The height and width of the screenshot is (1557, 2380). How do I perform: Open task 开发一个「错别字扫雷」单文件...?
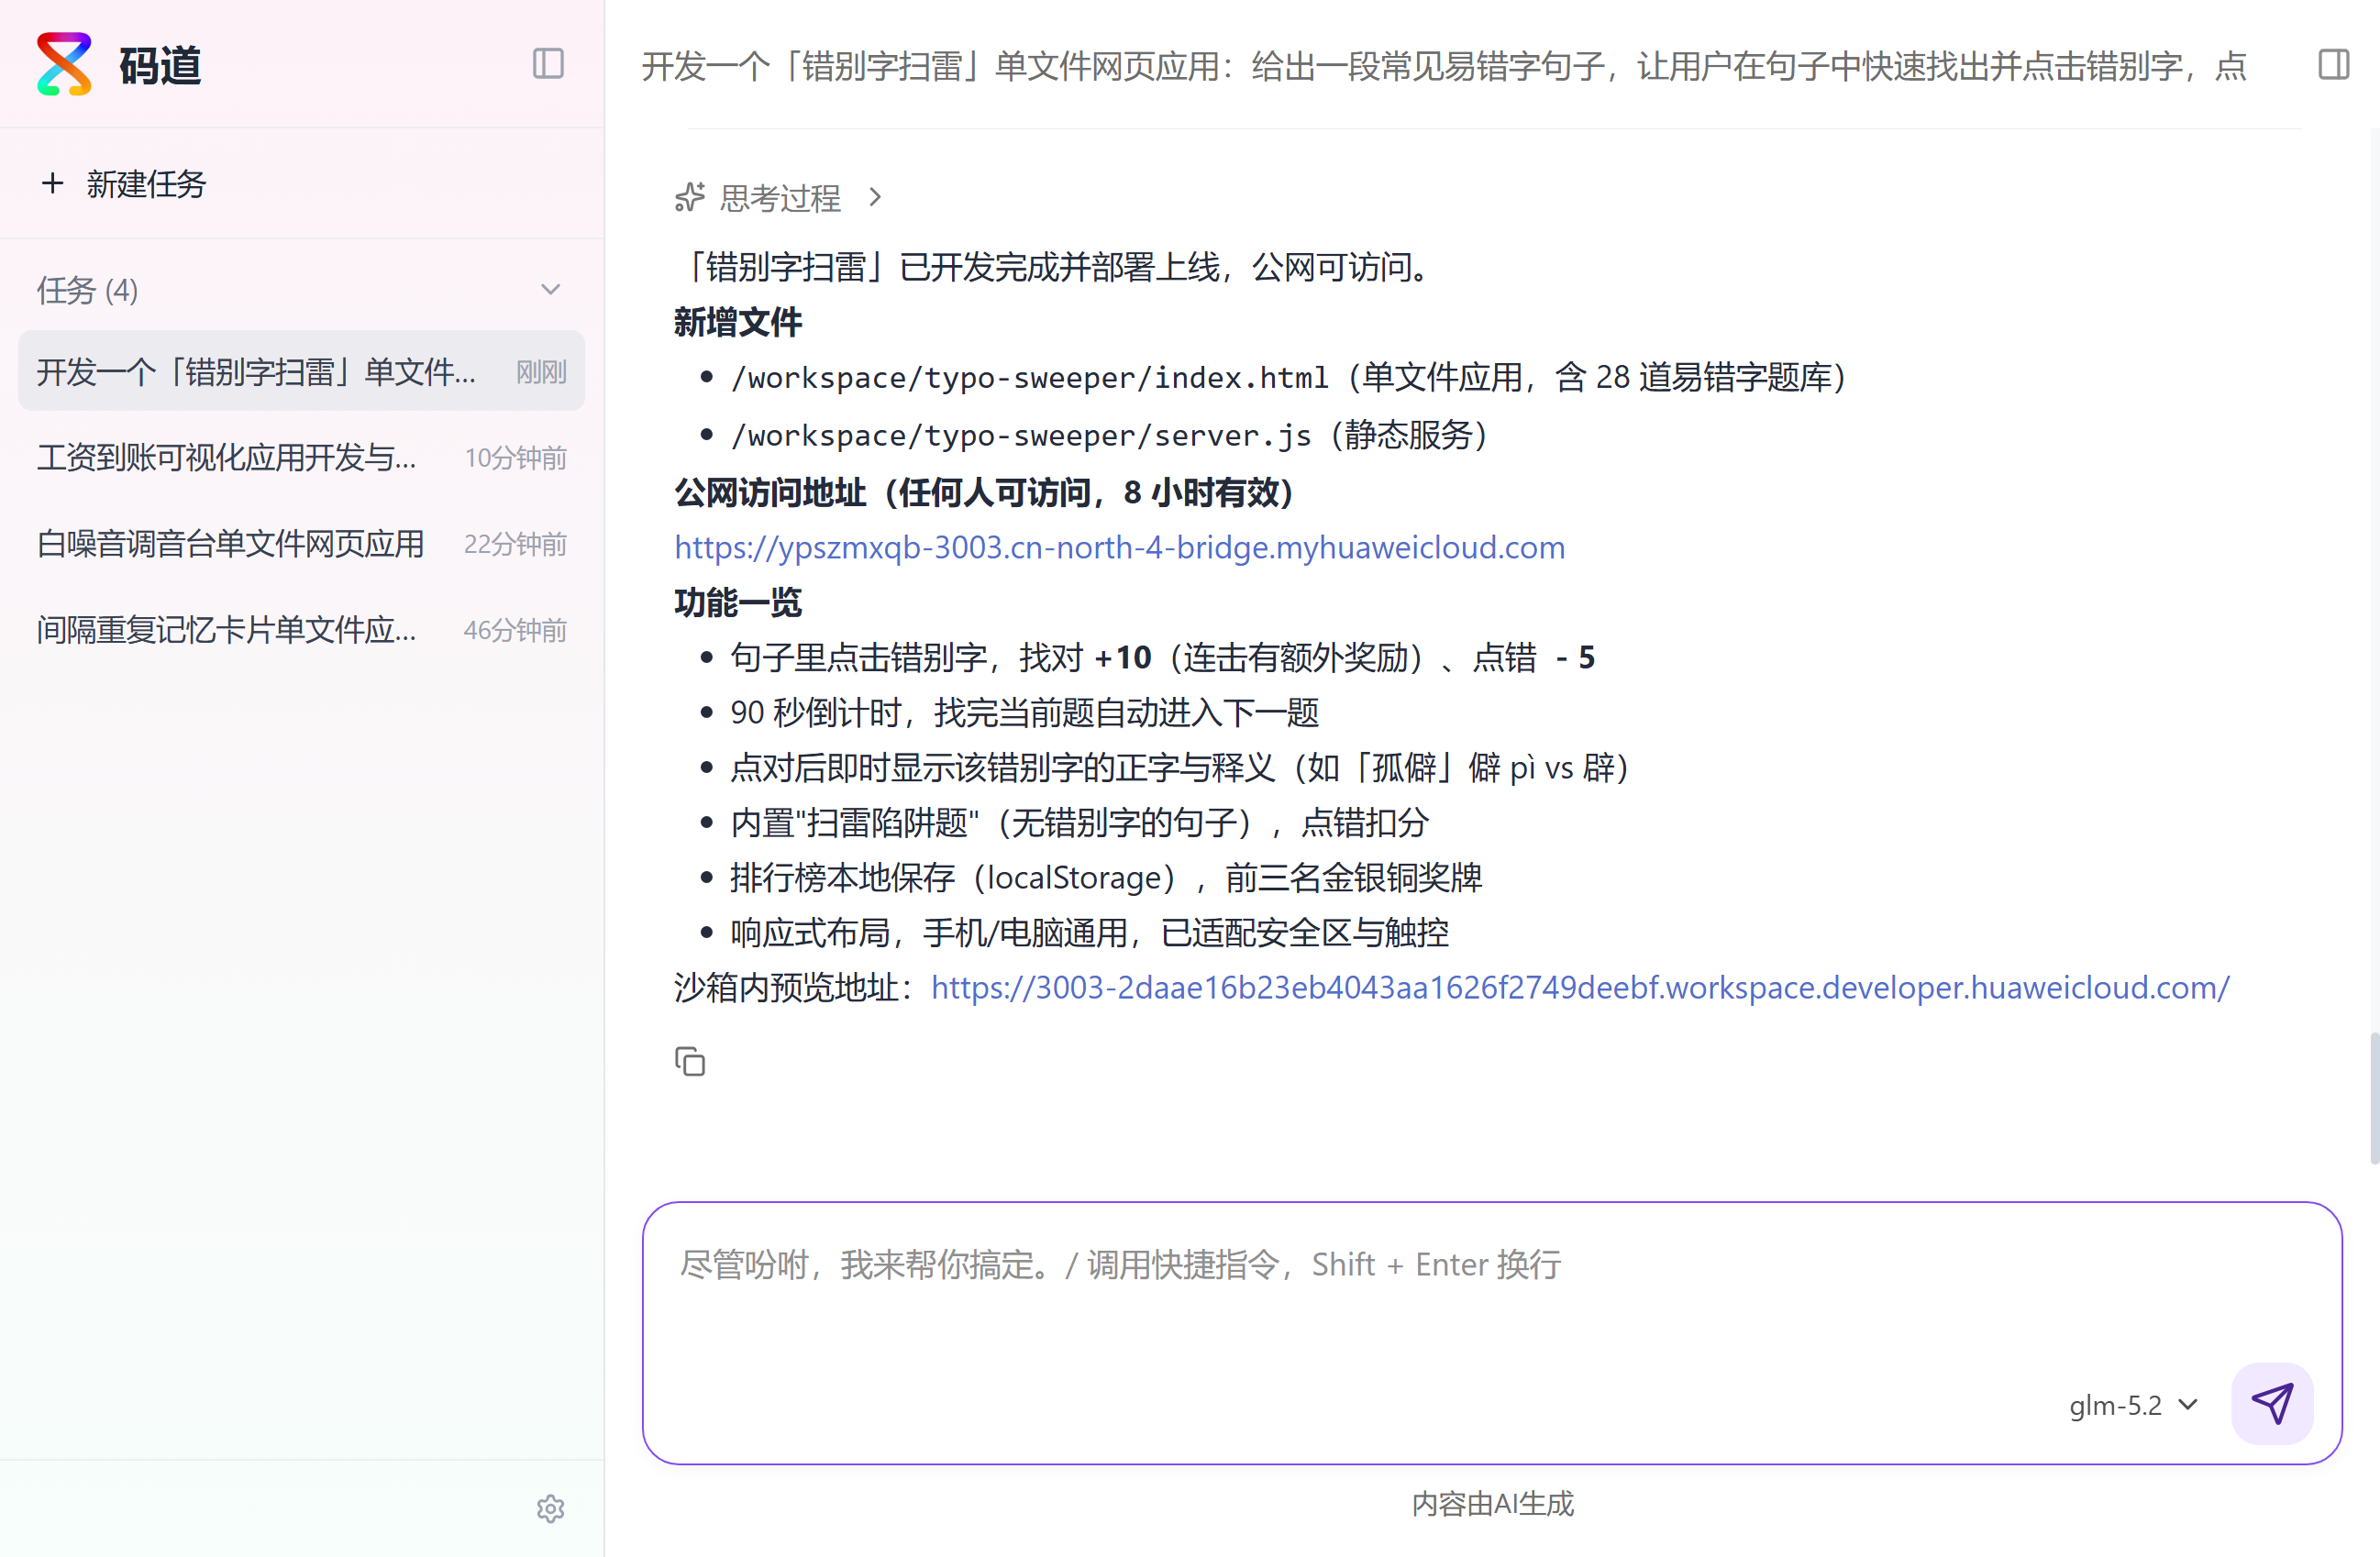(x=301, y=371)
